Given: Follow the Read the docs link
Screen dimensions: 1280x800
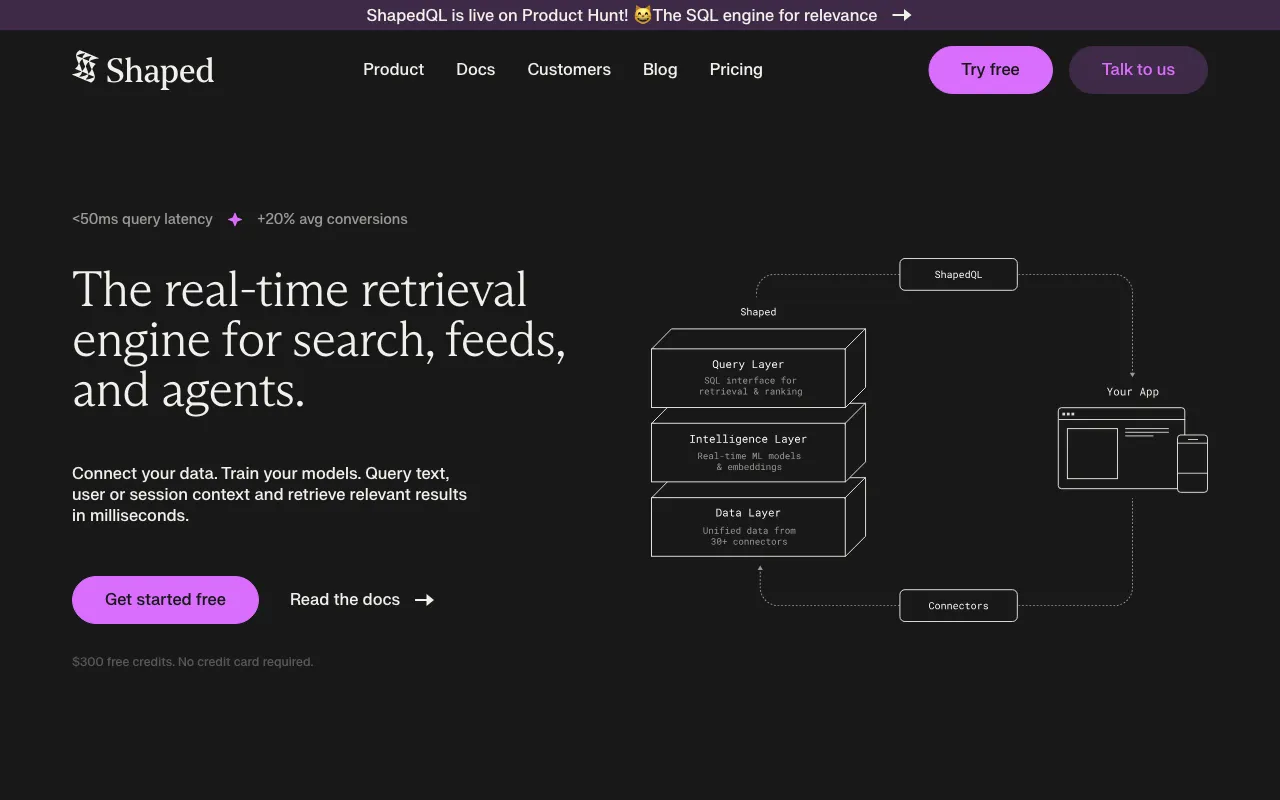Looking at the screenshot, I should [x=362, y=600].
